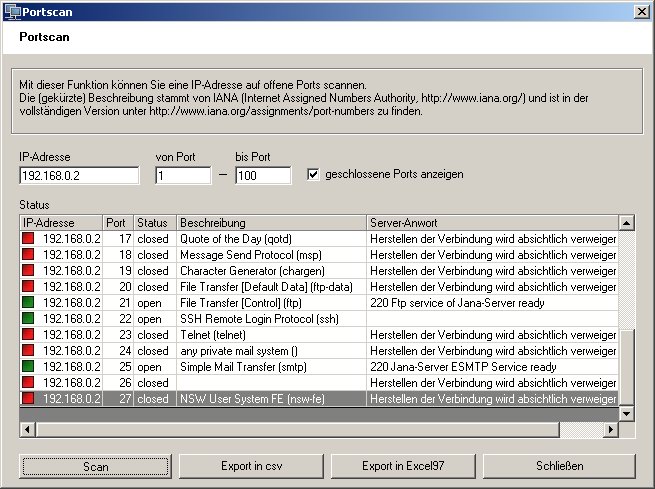Click vertical scrollbar down arrow
Screen dimensions: 655x489
pos(626,414)
